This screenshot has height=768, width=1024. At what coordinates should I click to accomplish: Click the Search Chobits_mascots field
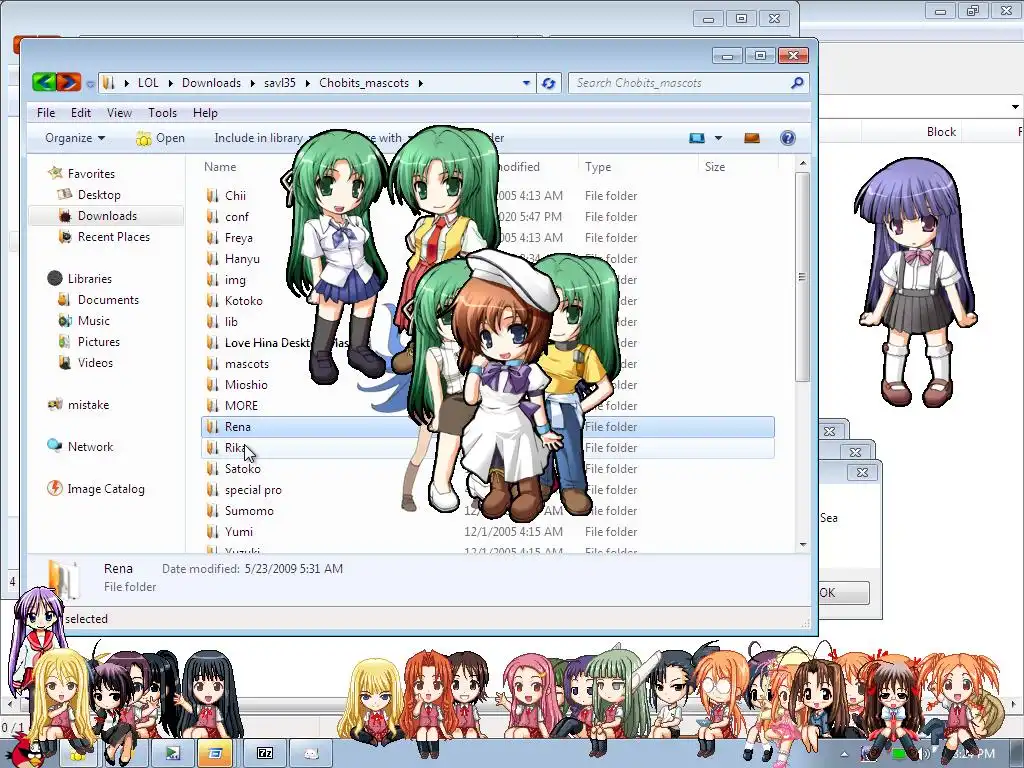(689, 83)
